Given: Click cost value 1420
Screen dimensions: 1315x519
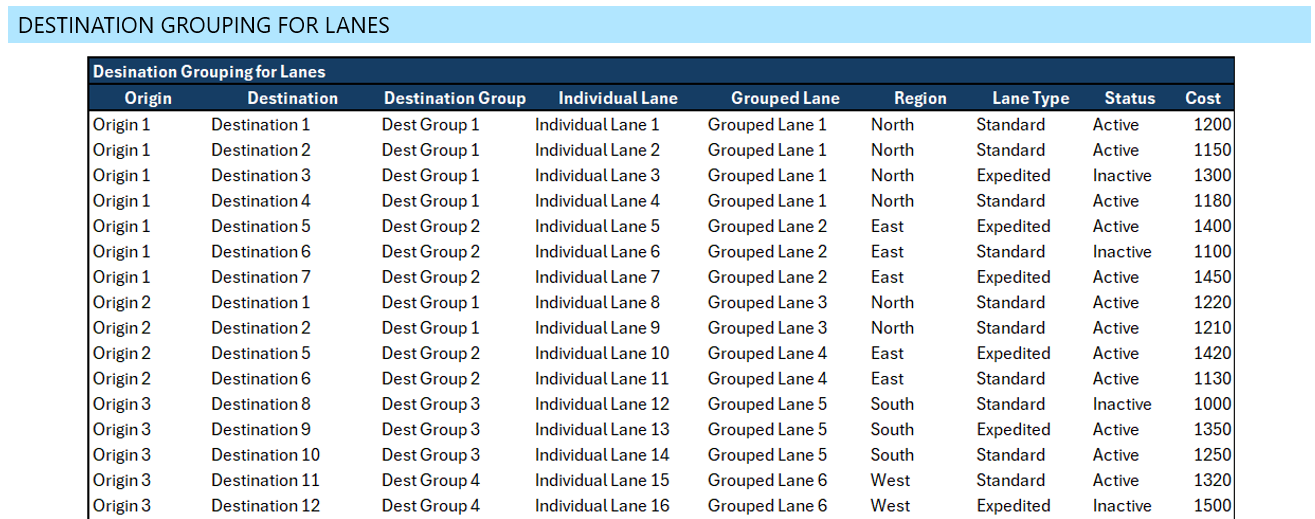Looking at the screenshot, I should 1212,353.
